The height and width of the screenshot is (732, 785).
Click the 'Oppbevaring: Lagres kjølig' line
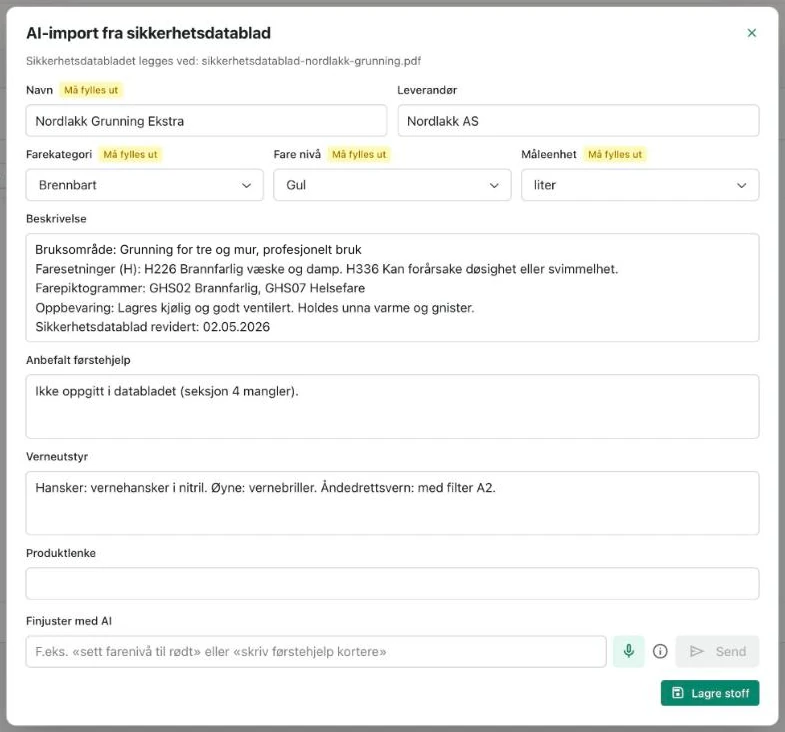255,307
